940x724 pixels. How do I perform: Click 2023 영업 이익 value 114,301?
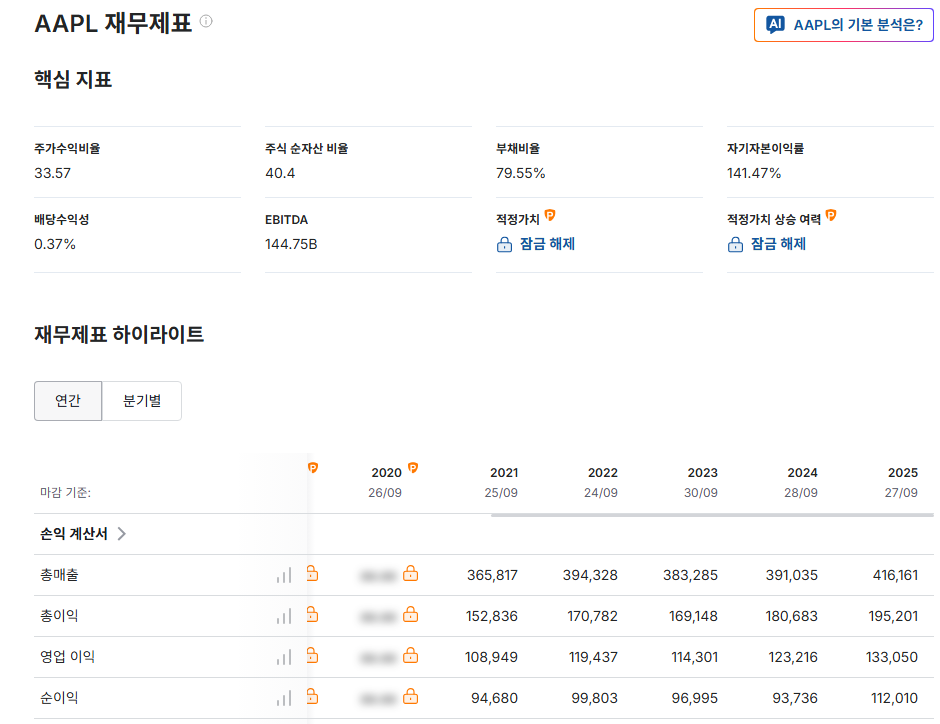tap(695, 657)
